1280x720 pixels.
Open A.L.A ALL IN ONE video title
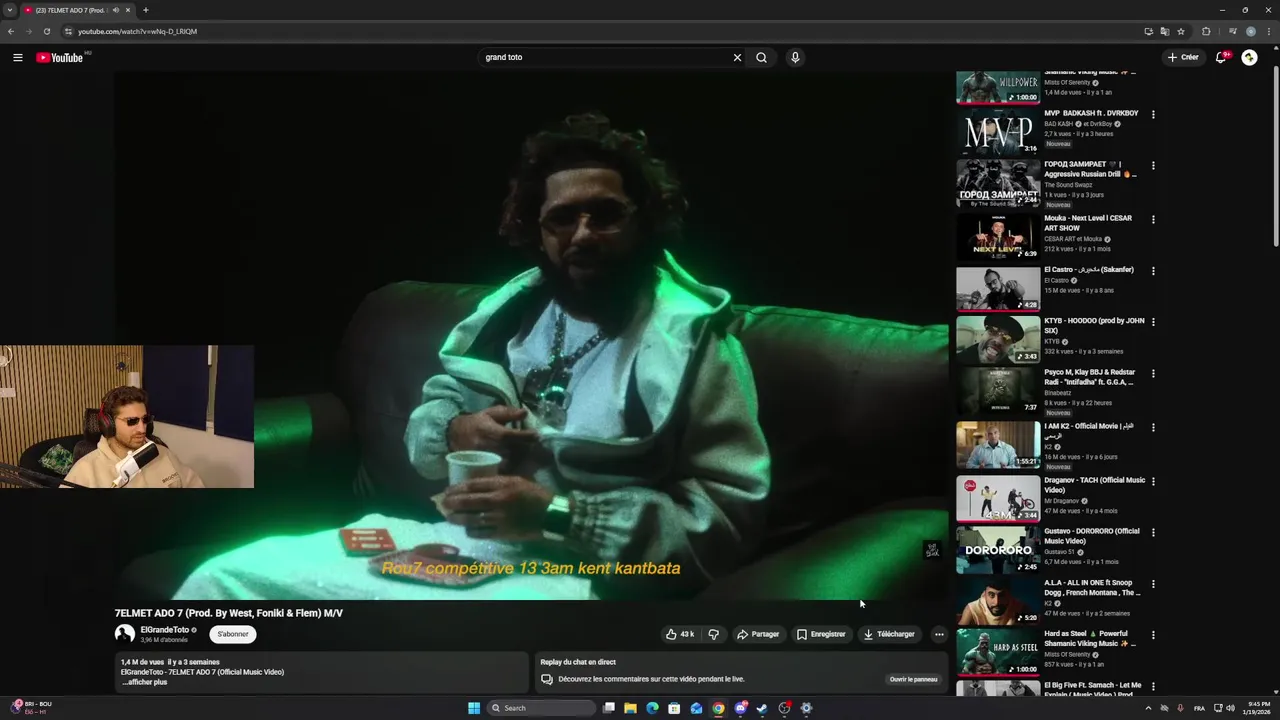click(1093, 588)
